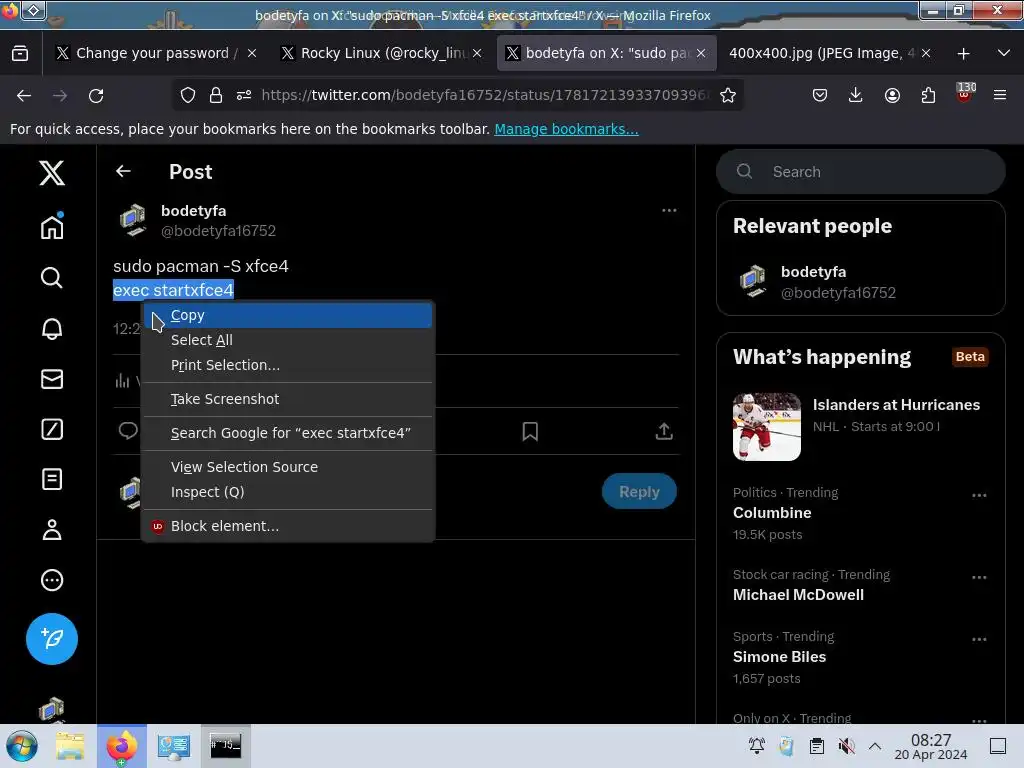Click the blue compose Post button
The width and height of the screenshot is (1024, 768).
(52, 639)
